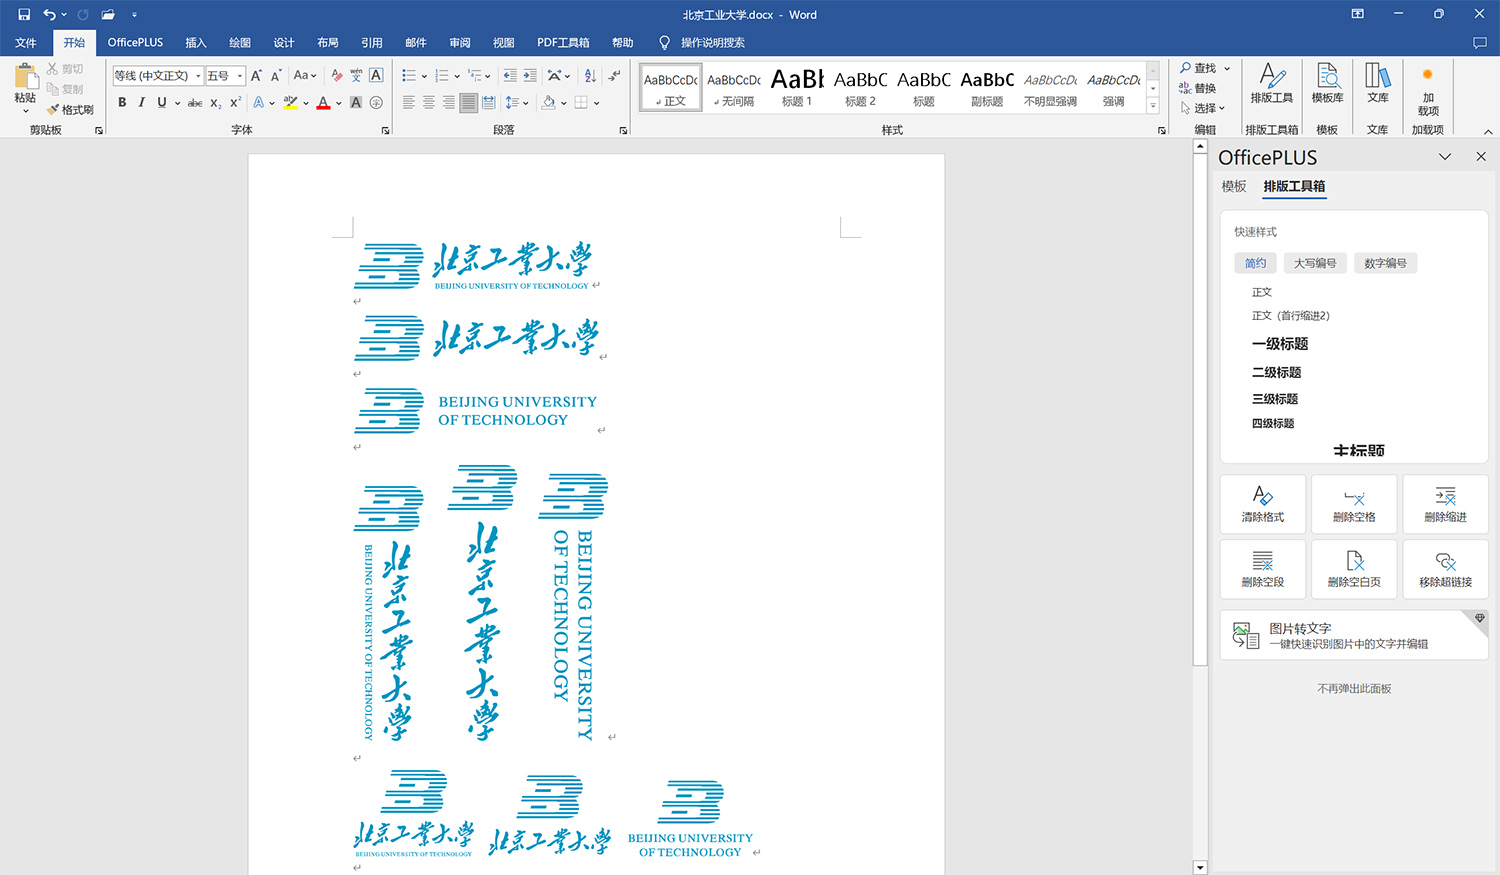This screenshot has height=875, width=1500.
Task: Switch to the 插入 ribbon tab
Action: point(196,43)
